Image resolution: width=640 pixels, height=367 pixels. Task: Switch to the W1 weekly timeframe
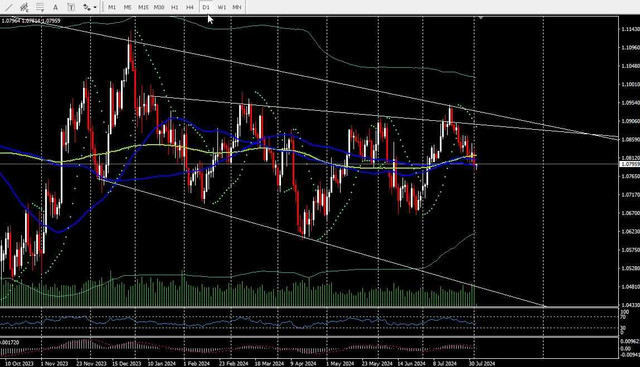221,7
